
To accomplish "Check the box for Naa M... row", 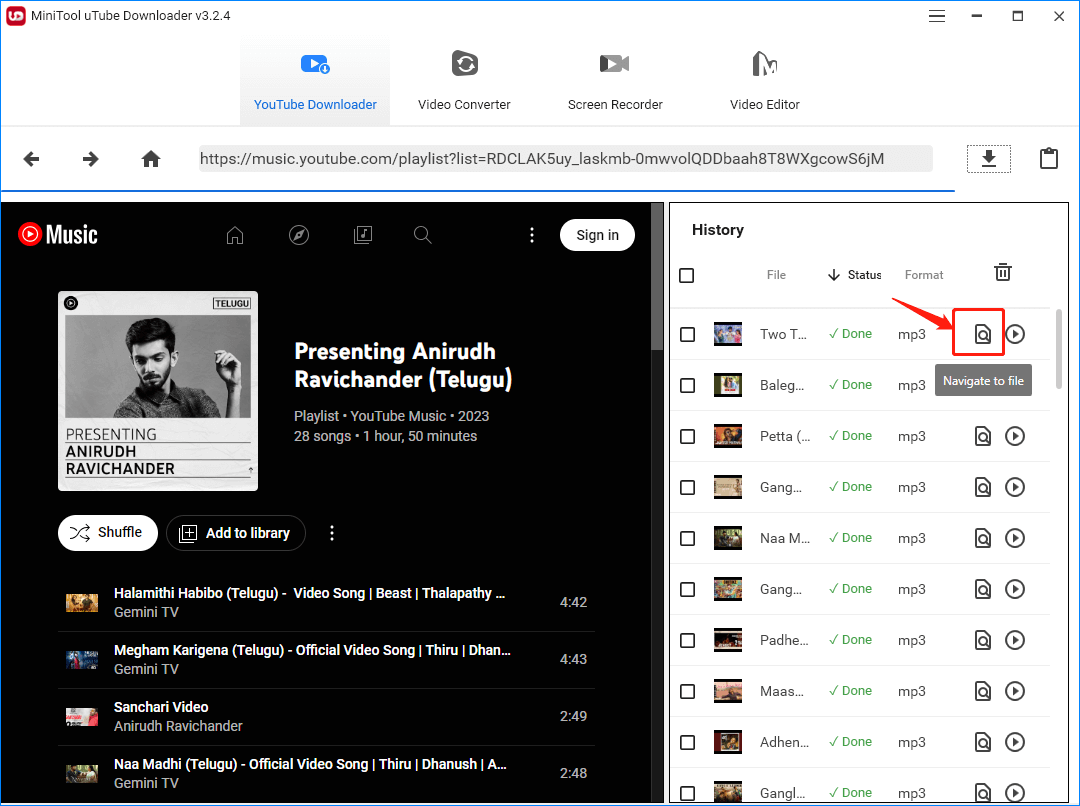I will click(x=687, y=538).
